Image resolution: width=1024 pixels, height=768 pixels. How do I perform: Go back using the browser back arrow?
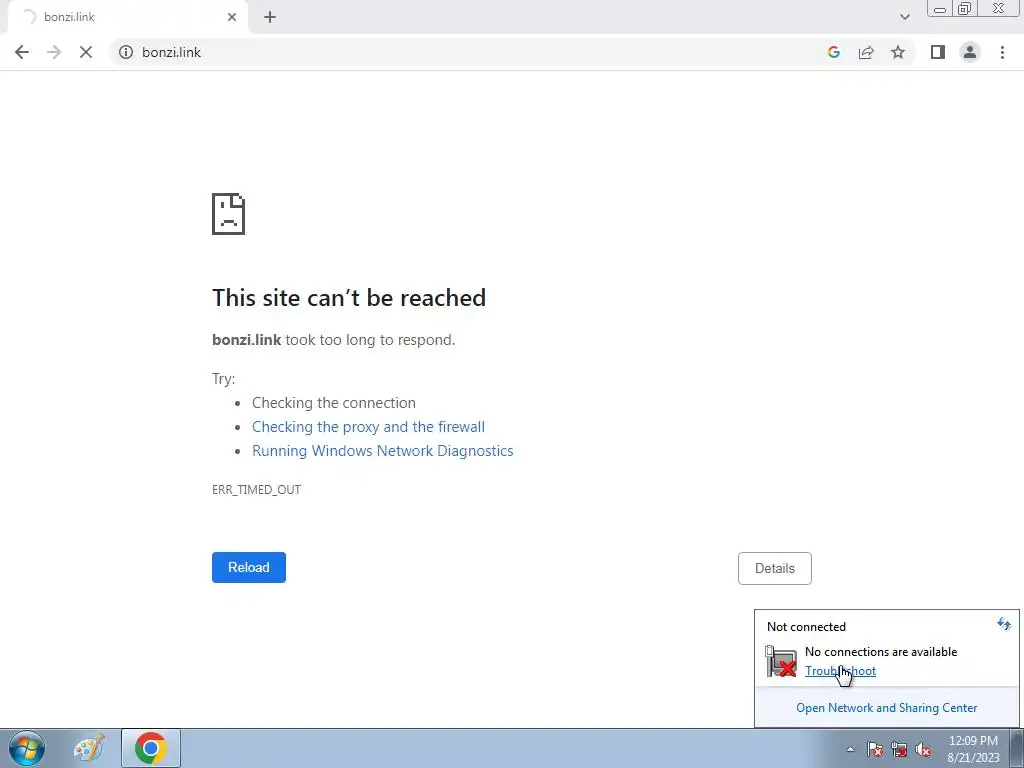pos(22,52)
